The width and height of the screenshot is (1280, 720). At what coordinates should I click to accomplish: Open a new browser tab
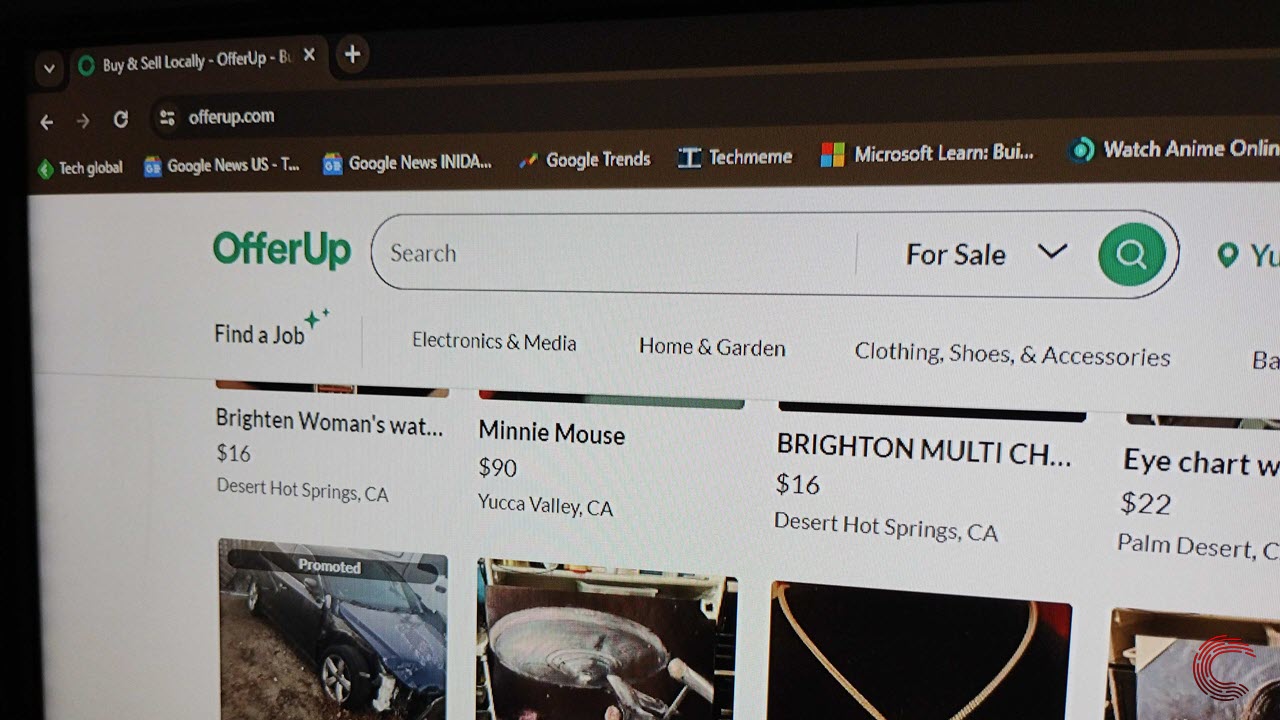(352, 54)
